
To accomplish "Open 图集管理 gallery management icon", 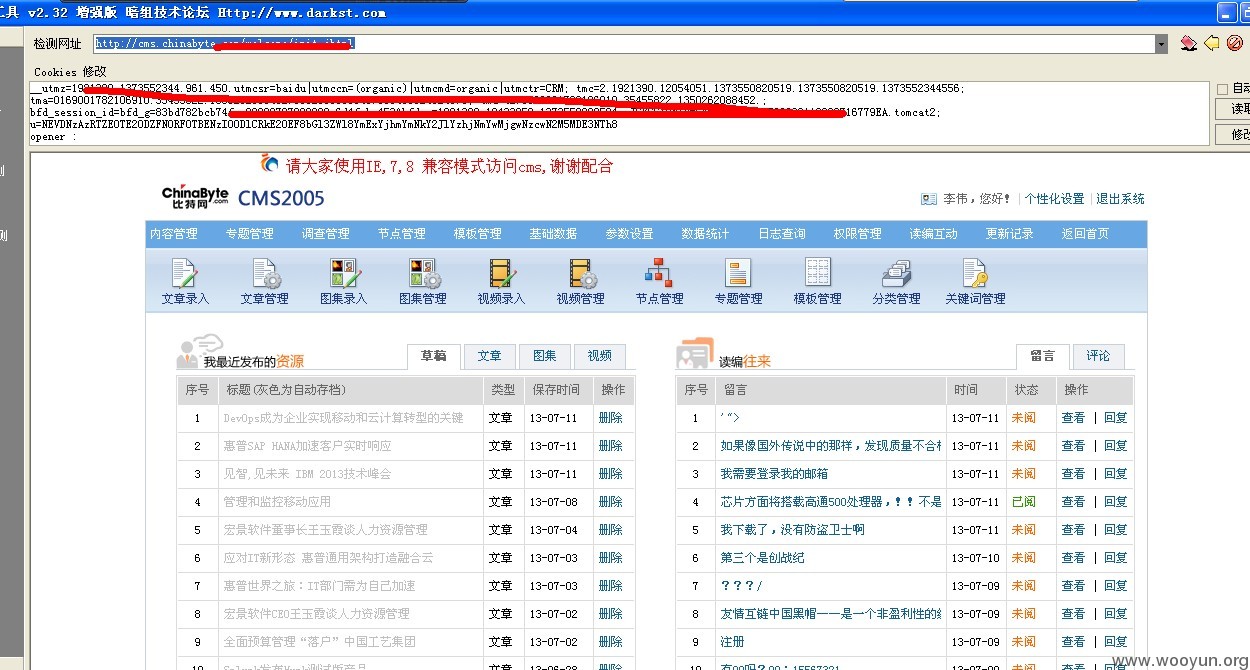I will [423, 282].
